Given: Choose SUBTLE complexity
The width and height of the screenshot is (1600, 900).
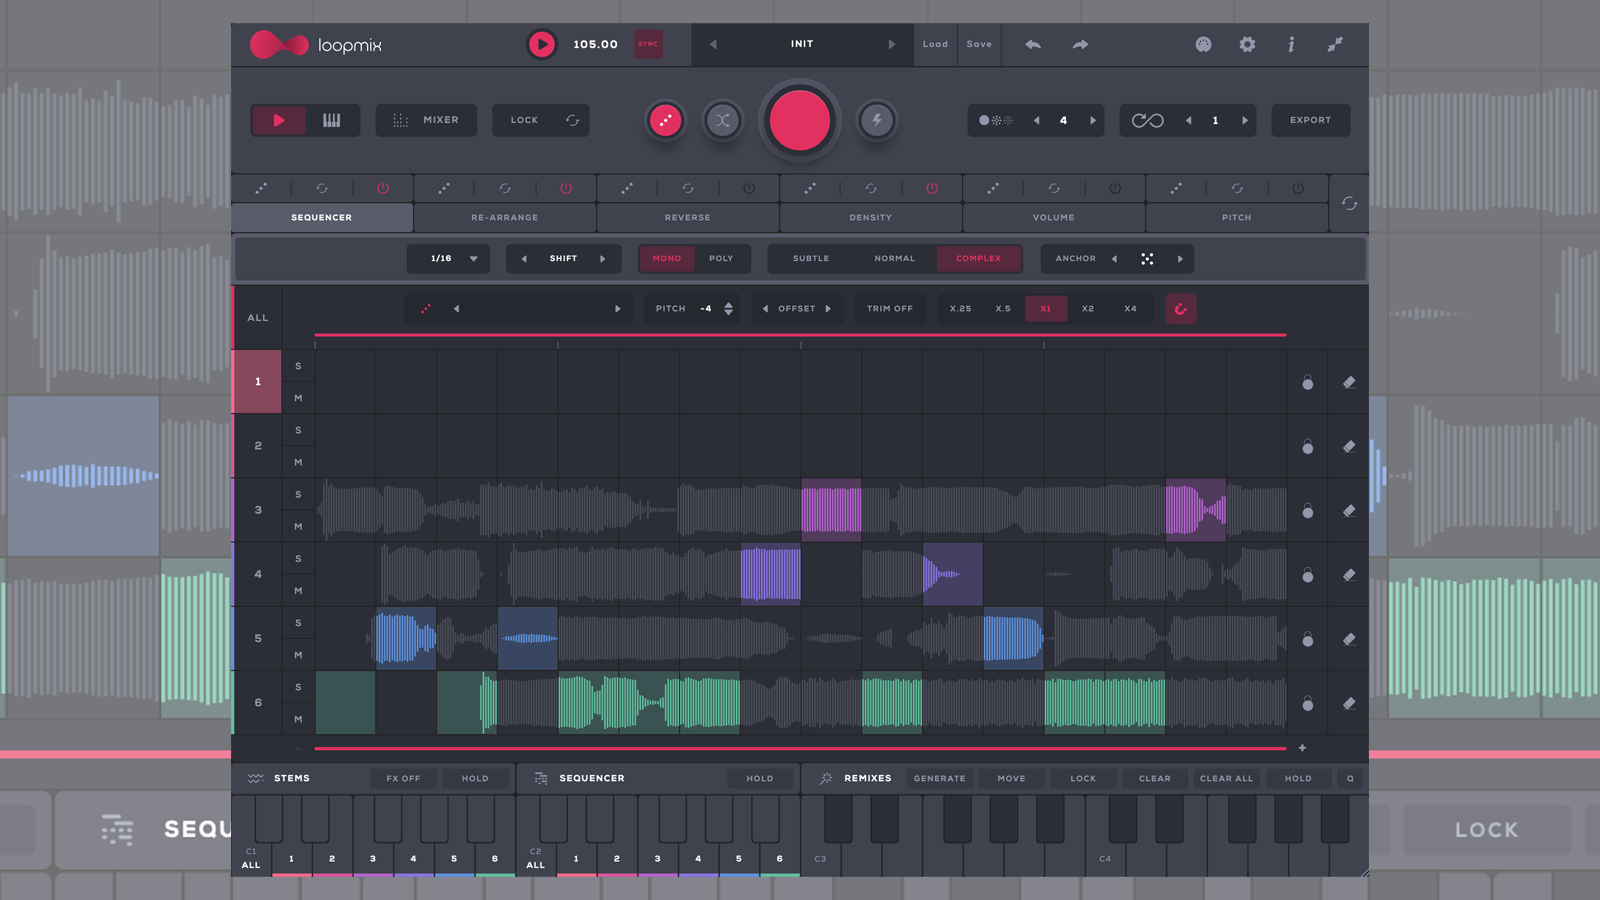Looking at the screenshot, I should pyautogui.click(x=811, y=258).
